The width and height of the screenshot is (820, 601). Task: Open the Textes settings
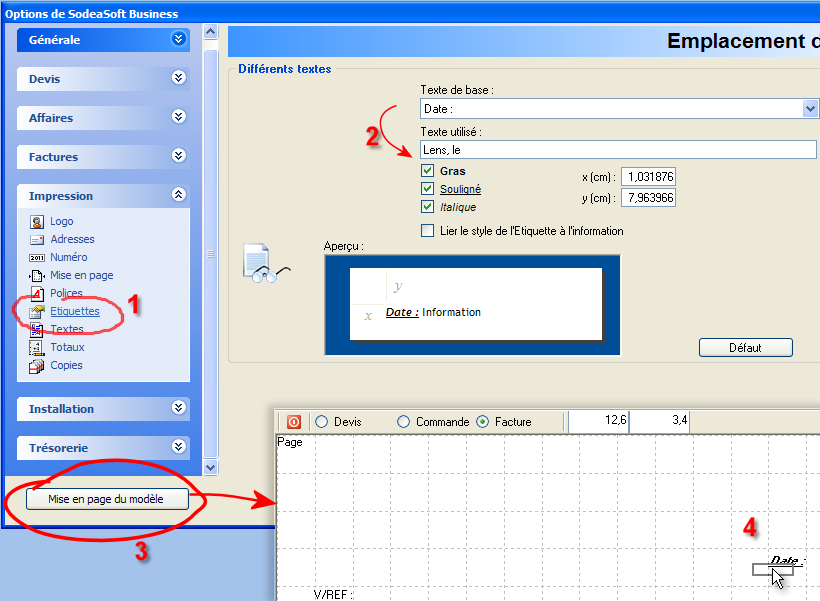pos(67,329)
